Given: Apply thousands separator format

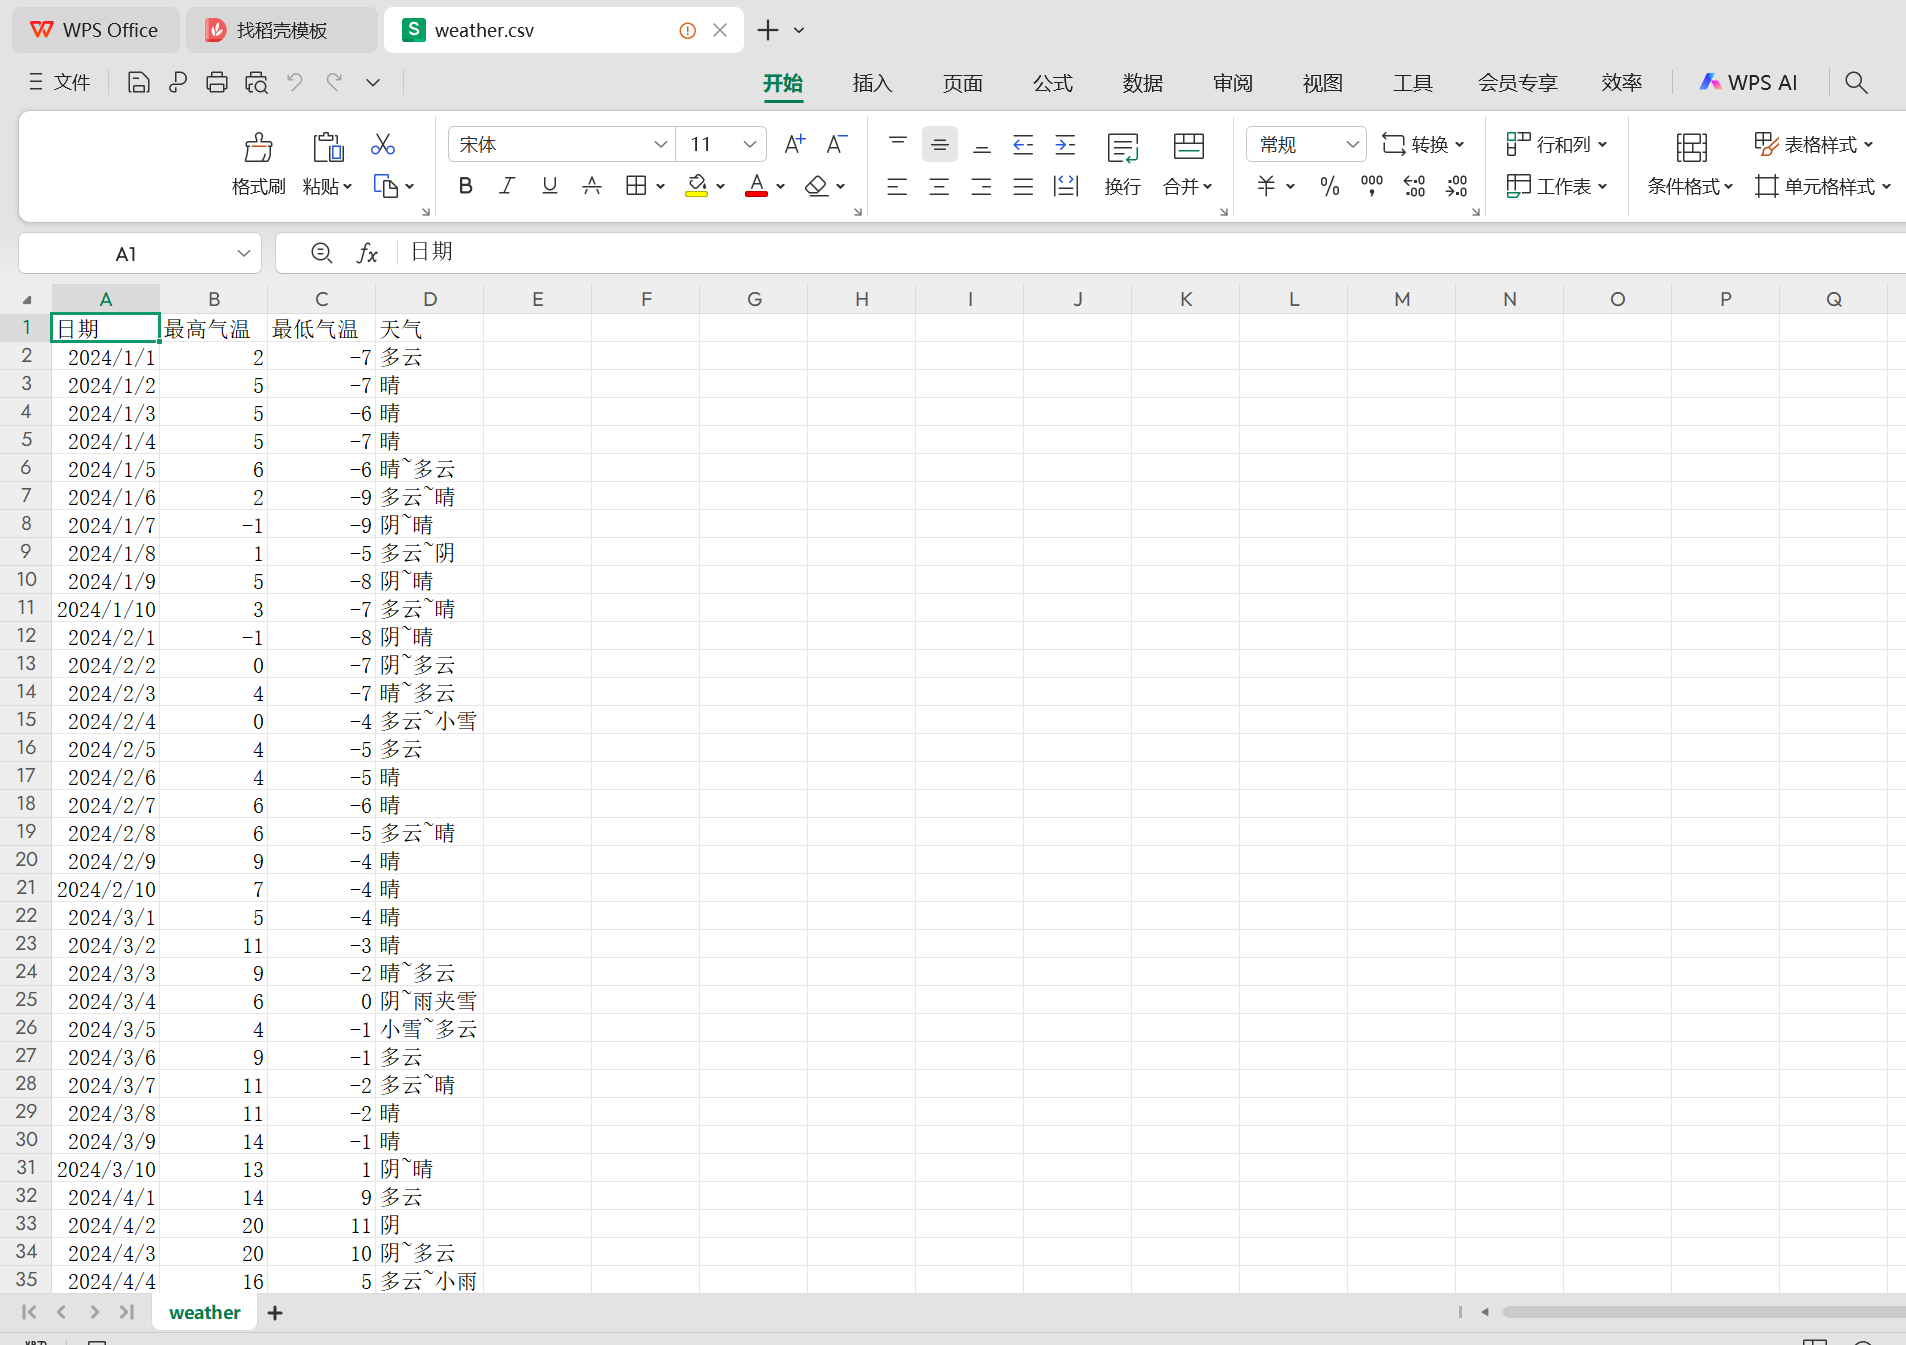Looking at the screenshot, I should [1372, 186].
